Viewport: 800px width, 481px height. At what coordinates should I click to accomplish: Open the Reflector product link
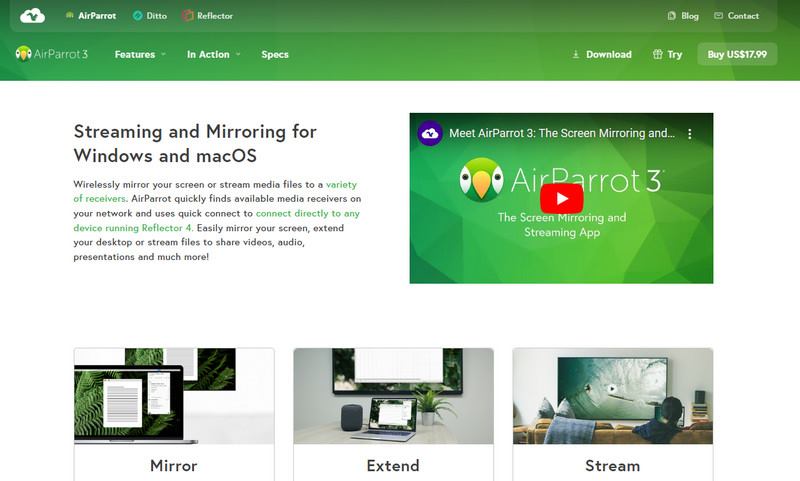[215, 16]
